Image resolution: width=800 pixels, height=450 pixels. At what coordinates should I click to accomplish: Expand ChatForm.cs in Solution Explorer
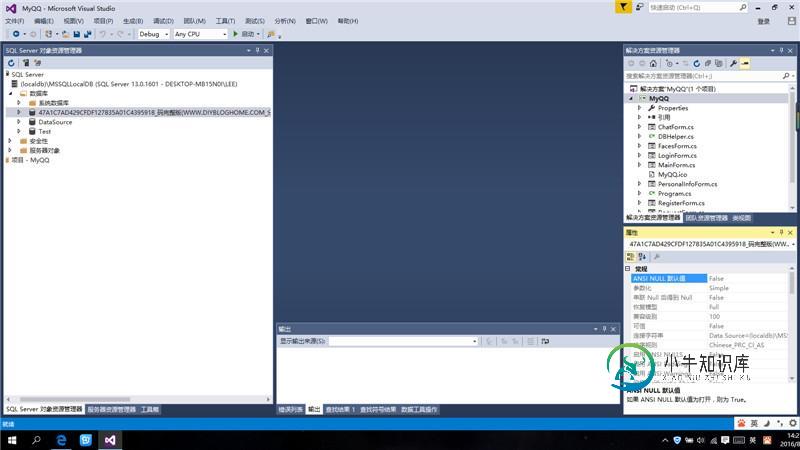click(x=639, y=127)
